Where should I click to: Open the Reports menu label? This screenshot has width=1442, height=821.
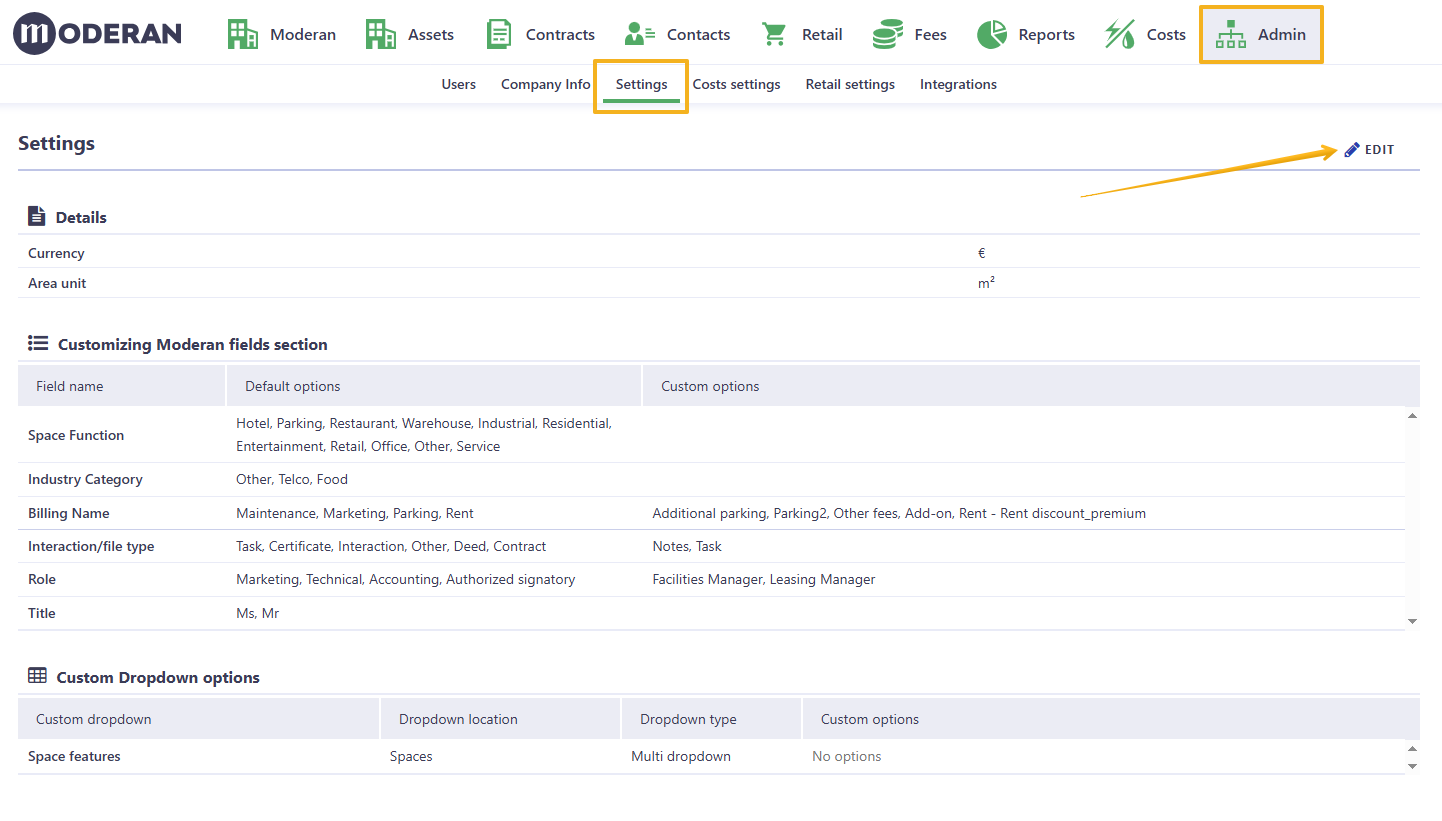coord(1046,34)
